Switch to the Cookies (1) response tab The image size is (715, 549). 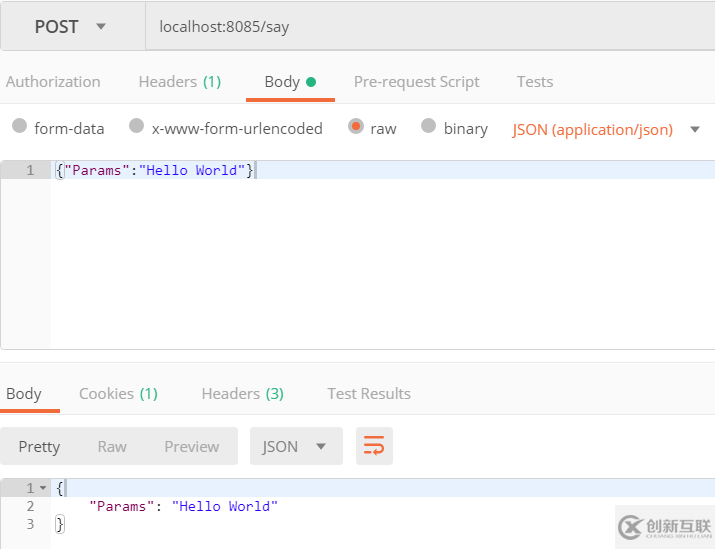coord(119,394)
